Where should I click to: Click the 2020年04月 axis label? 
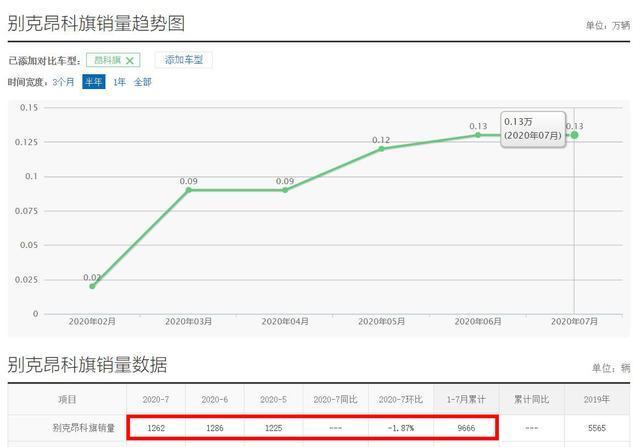[x=285, y=322]
